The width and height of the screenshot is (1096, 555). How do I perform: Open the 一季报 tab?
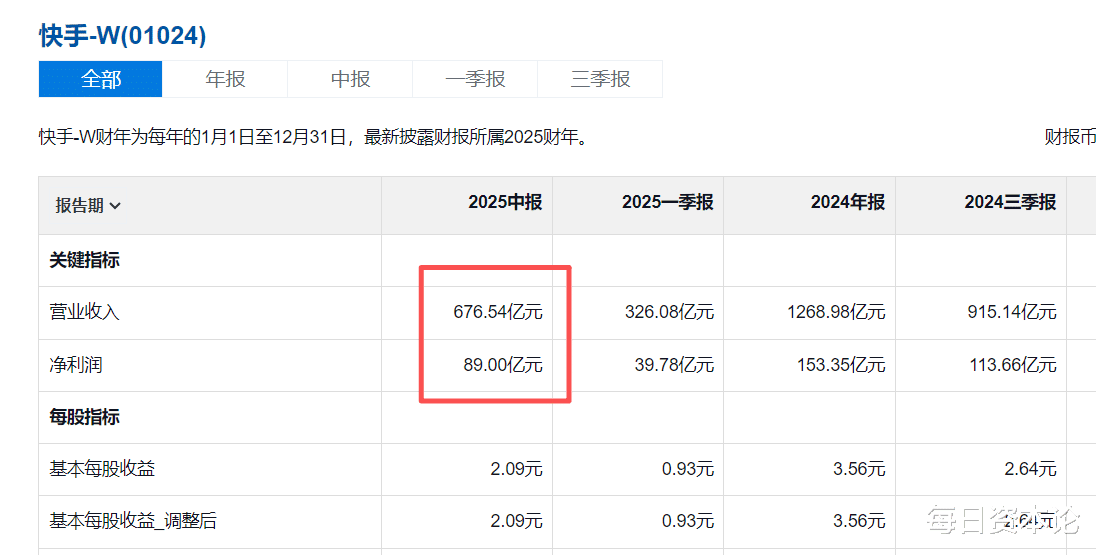(x=475, y=79)
